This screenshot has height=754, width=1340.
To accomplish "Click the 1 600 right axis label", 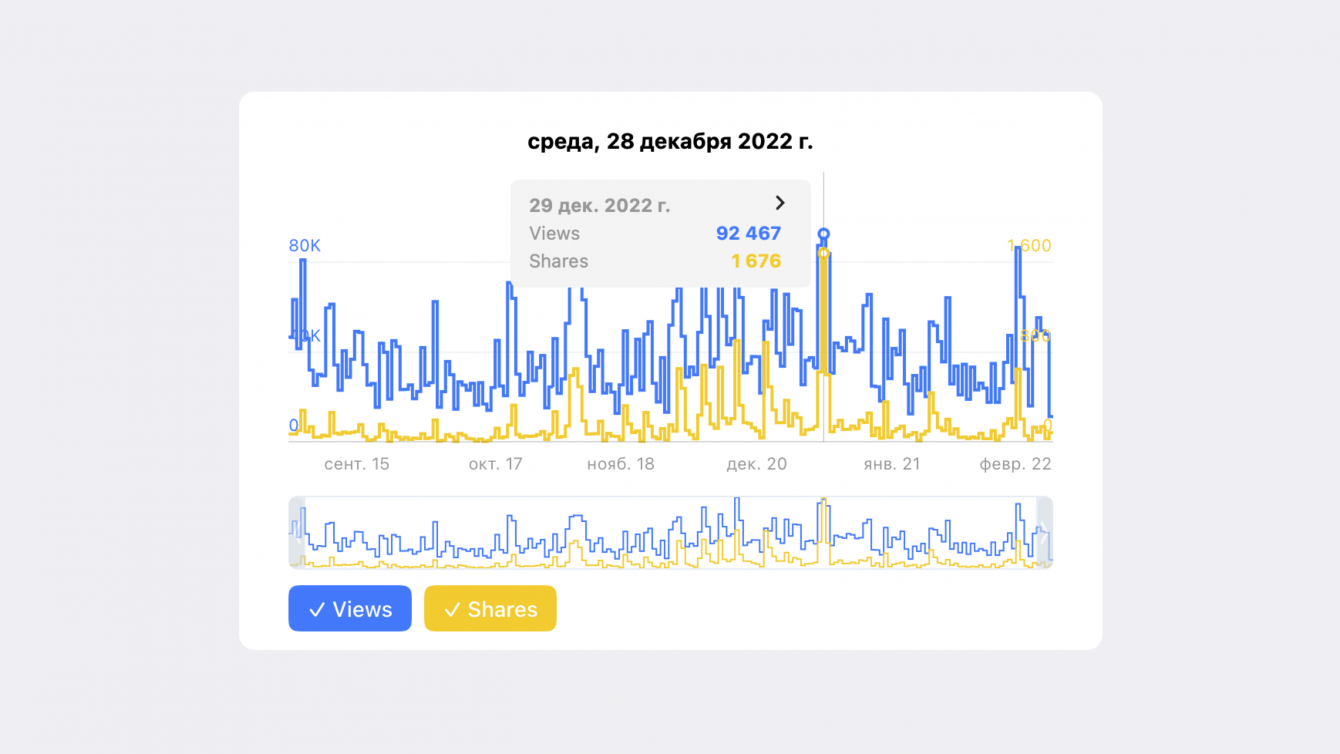I will click(1029, 246).
